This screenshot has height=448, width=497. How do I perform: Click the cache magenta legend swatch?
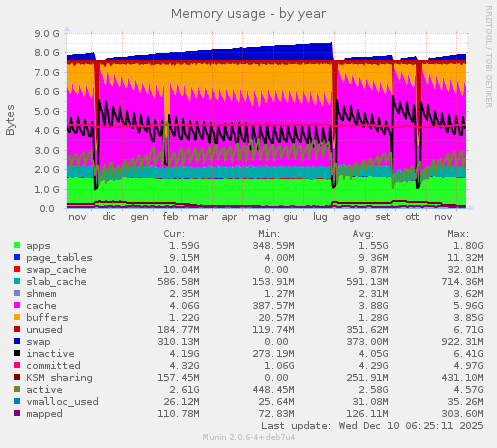17,305
